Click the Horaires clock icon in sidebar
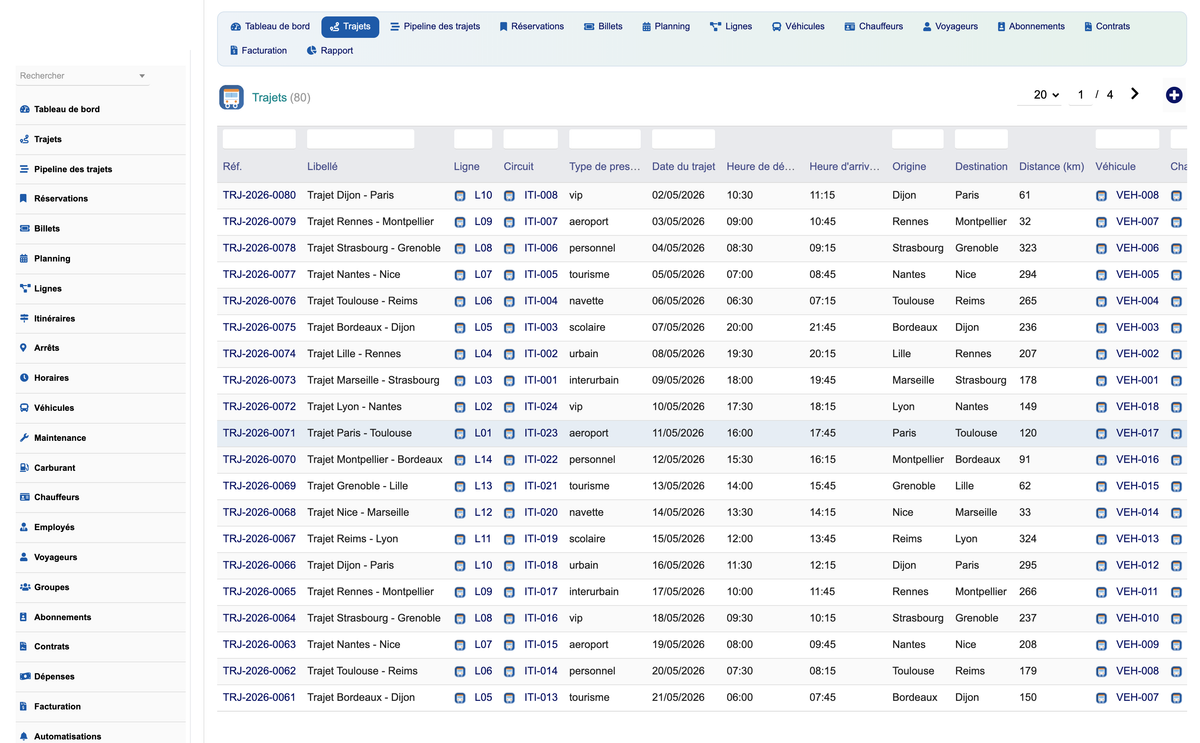This screenshot has width=1200, height=743. click(x=24, y=378)
